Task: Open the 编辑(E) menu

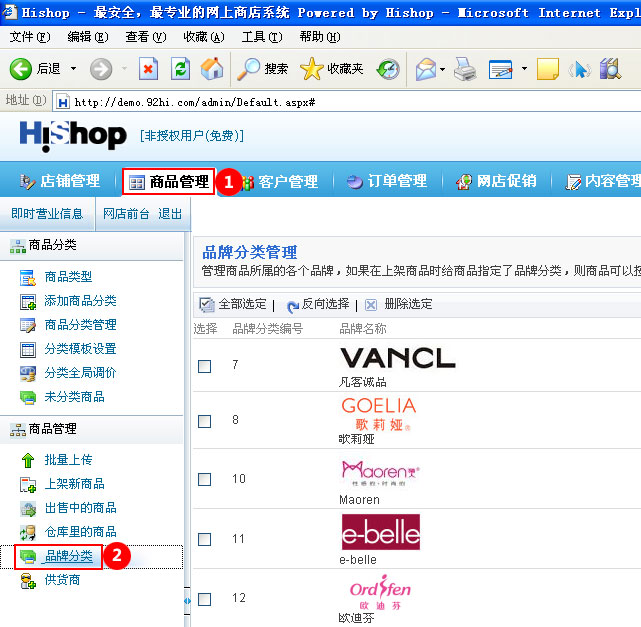Action: (x=88, y=37)
